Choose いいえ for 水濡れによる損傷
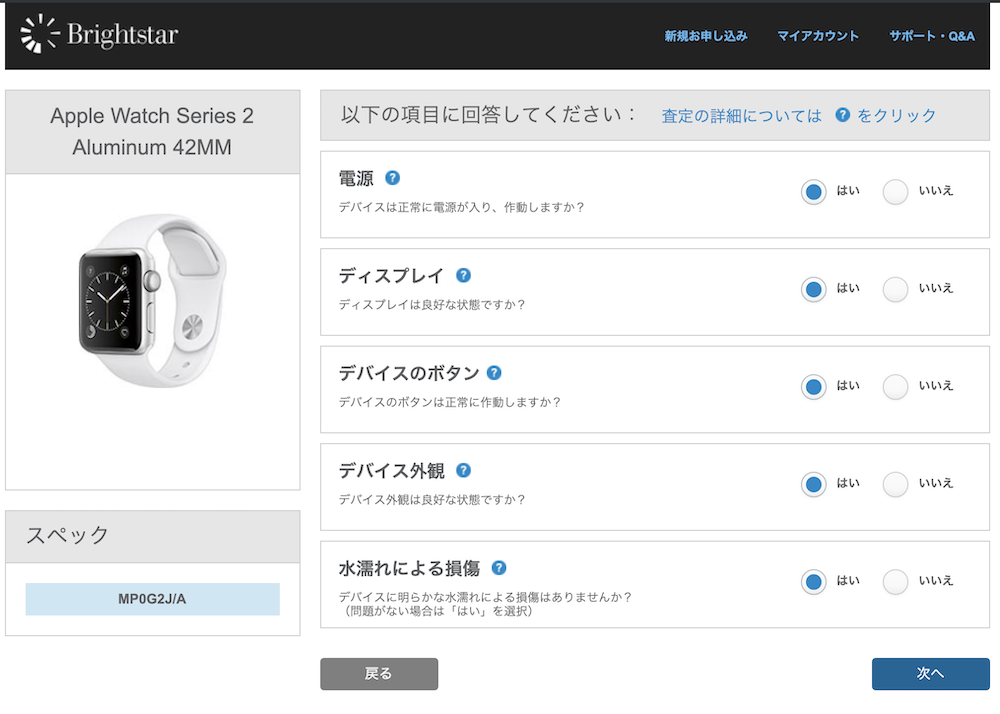 pyautogui.click(x=896, y=582)
